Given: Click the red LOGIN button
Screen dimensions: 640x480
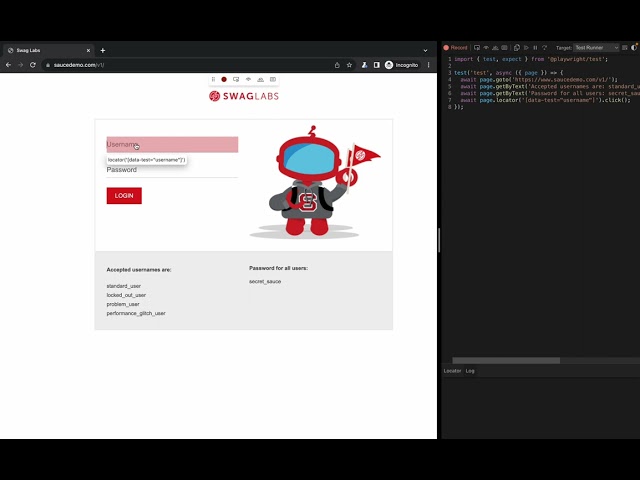Looking at the screenshot, I should click(x=124, y=196).
